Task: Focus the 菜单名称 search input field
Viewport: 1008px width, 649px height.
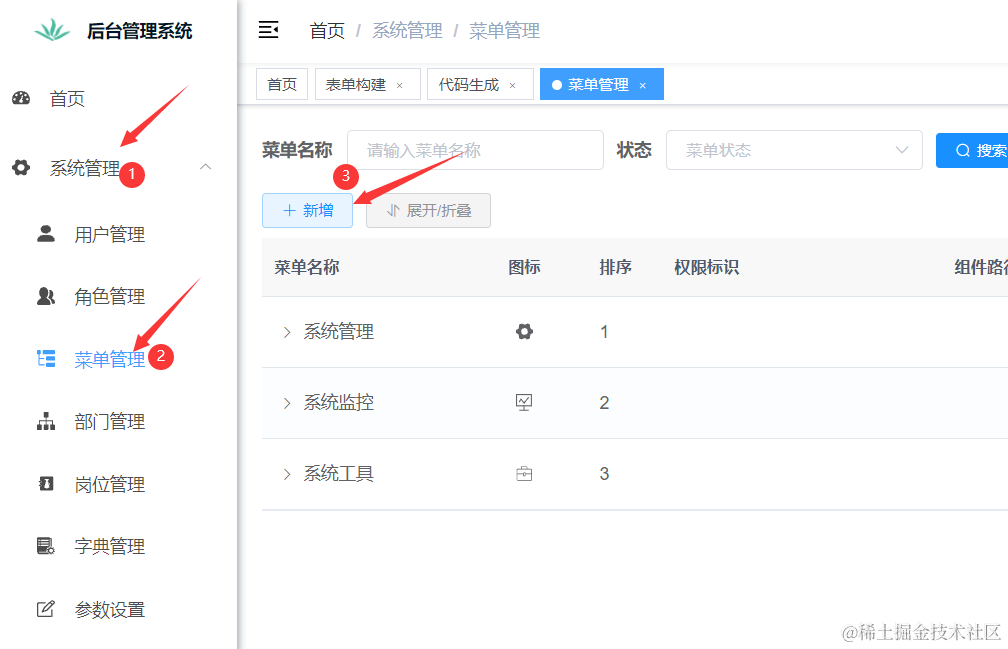Action: [x=475, y=150]
